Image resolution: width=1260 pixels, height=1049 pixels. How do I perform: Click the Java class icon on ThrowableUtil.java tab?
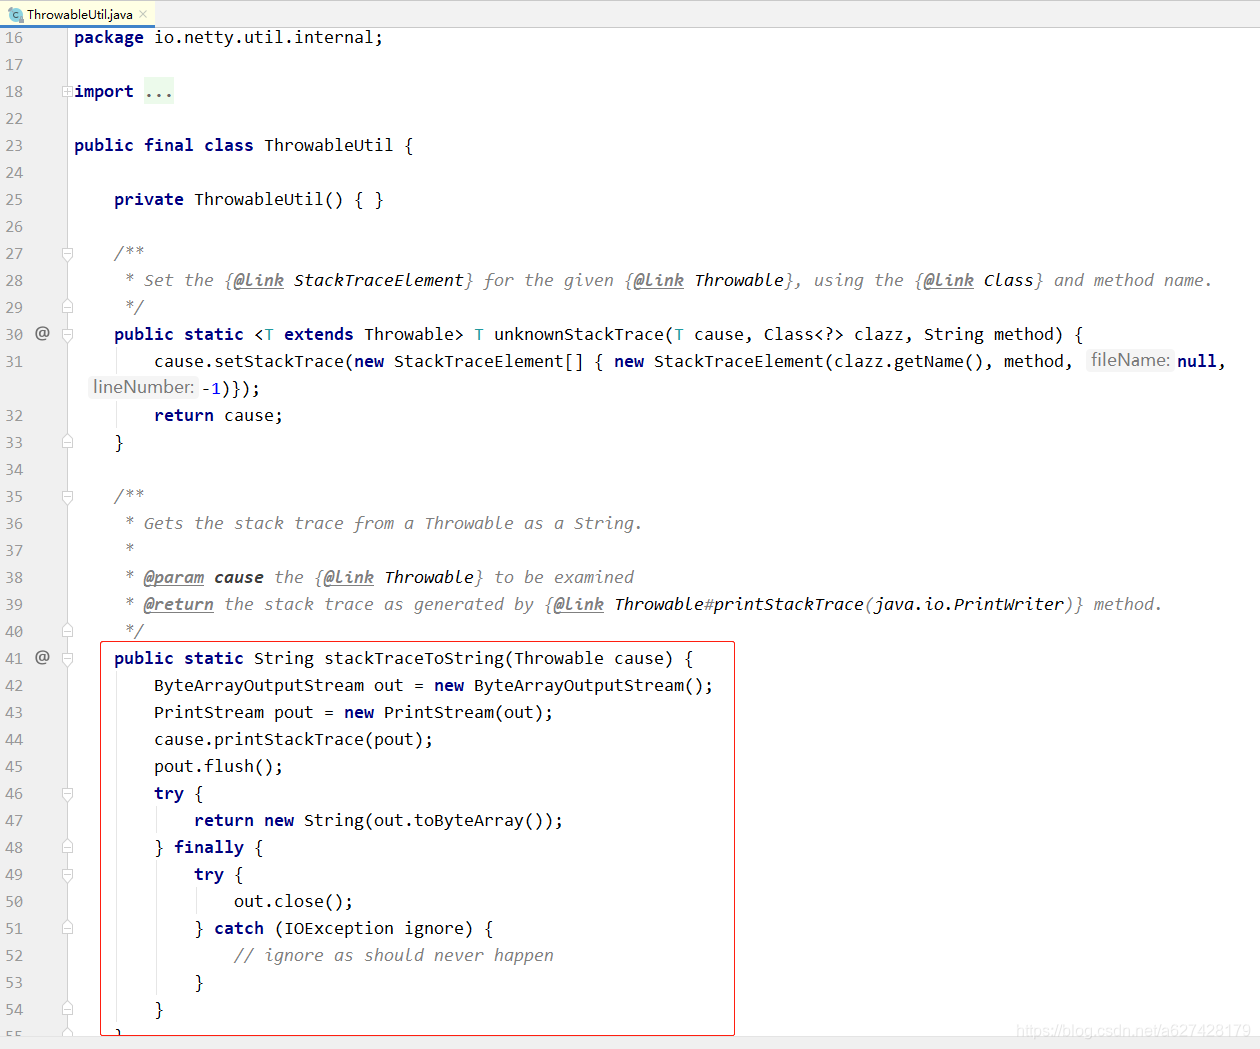pyautogui.click(x=13, y=14)
